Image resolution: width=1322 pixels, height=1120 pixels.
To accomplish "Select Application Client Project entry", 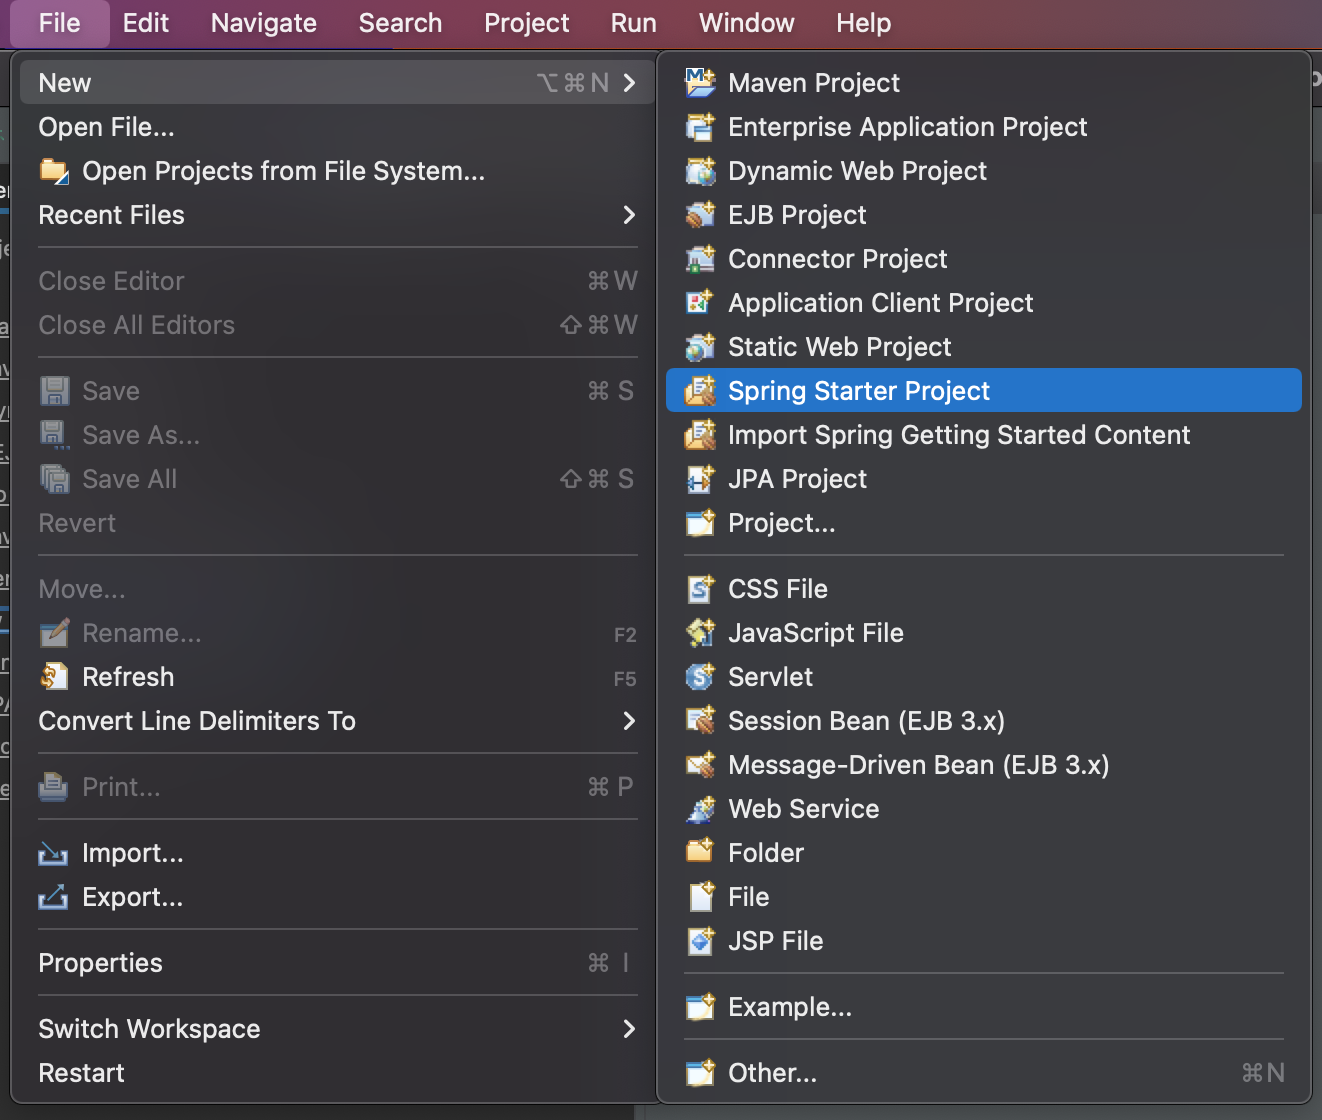I will 984,302.
